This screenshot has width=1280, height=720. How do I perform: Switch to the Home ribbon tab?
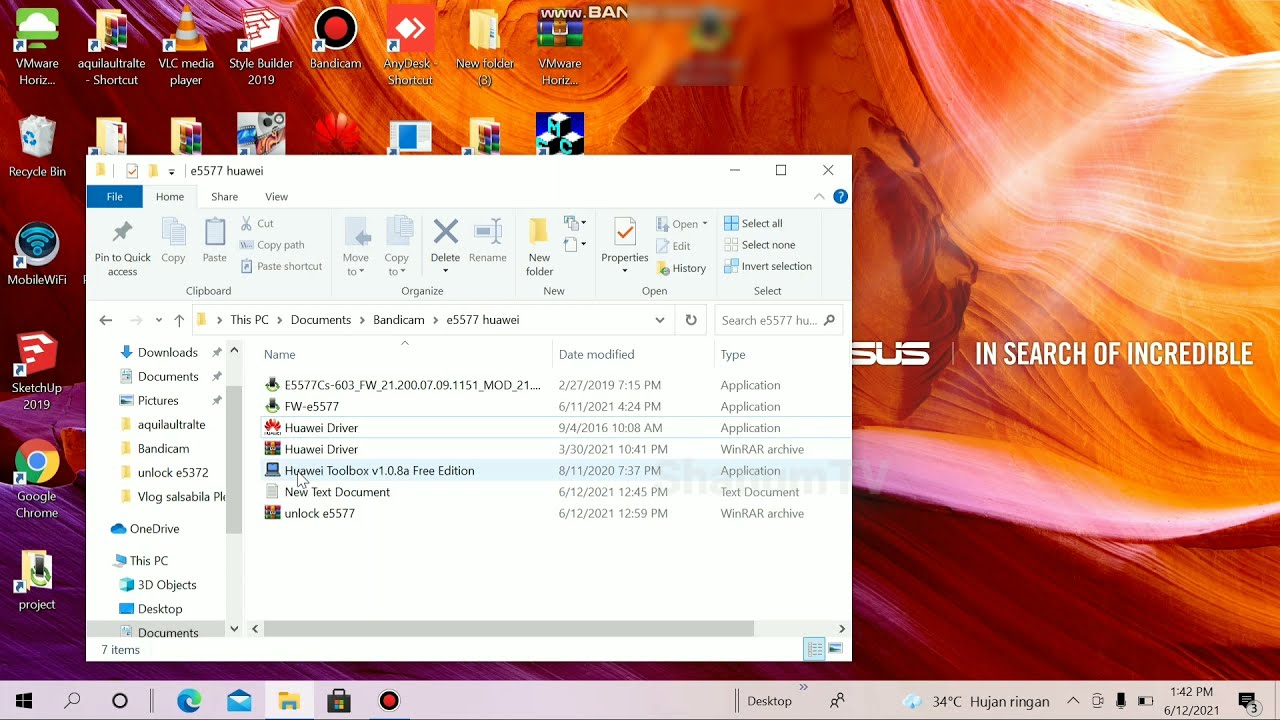170,197
